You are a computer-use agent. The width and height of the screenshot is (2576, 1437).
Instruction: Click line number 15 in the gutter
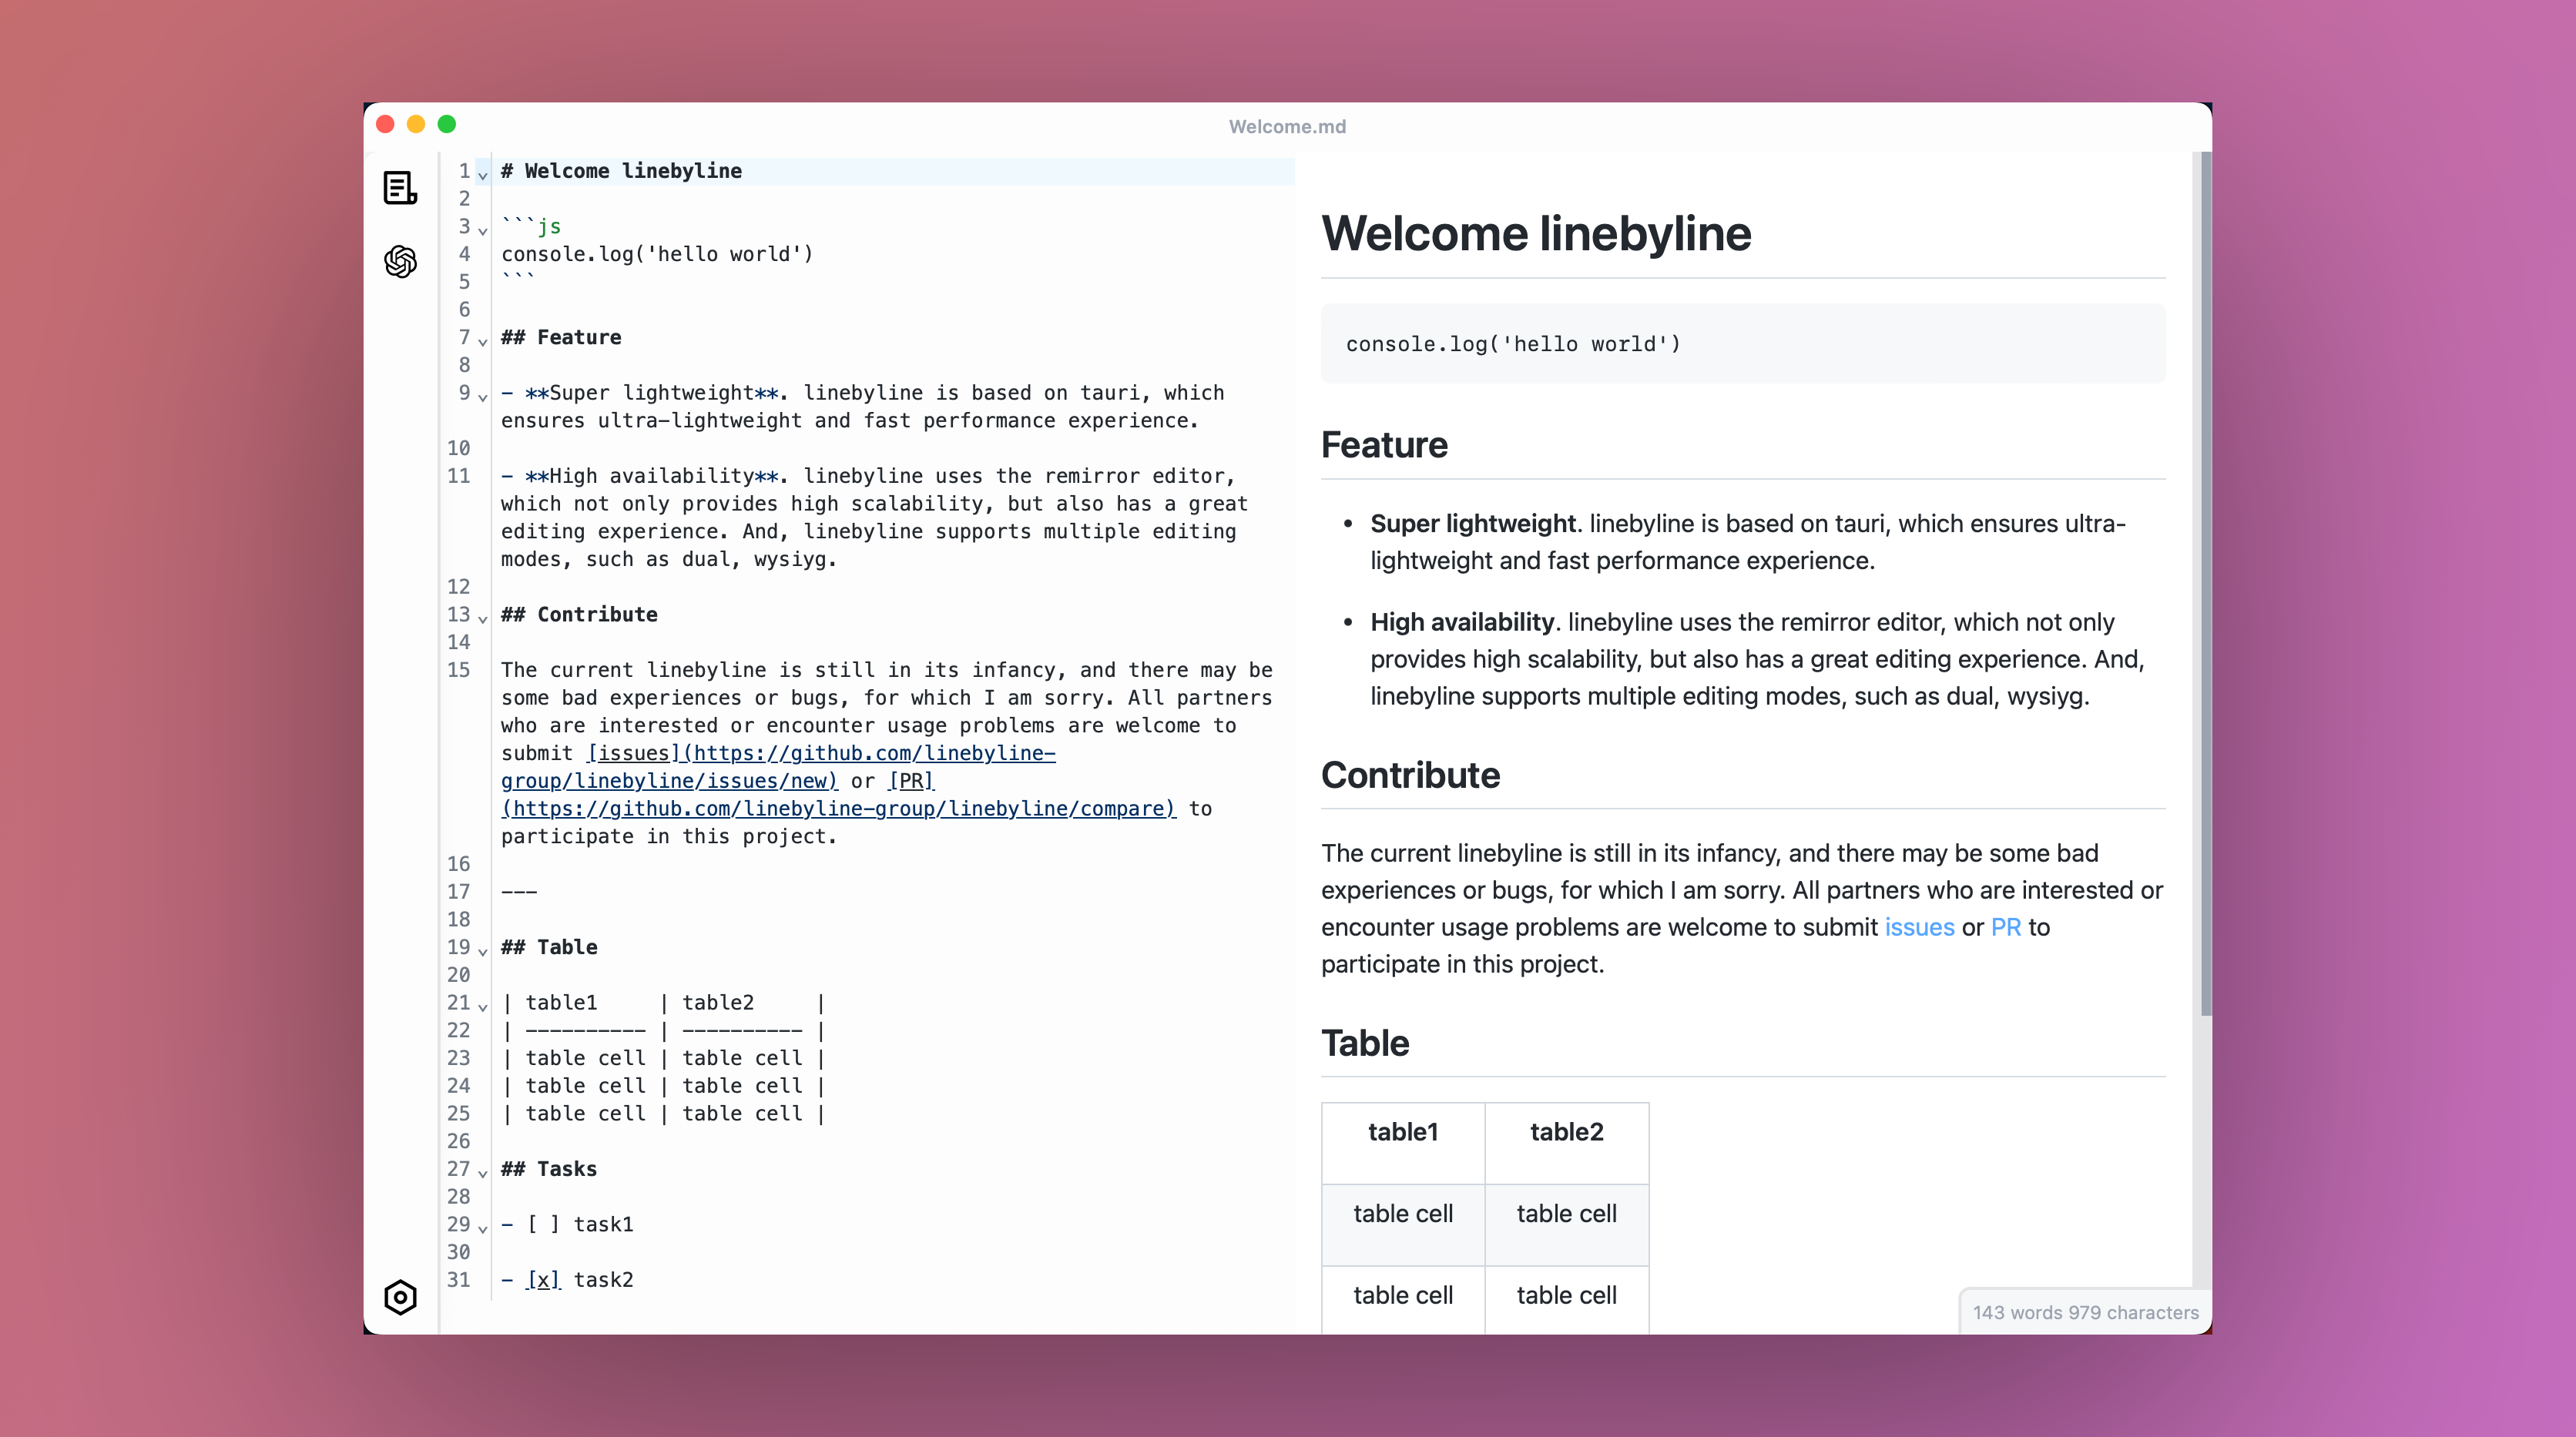coord(458,670)
